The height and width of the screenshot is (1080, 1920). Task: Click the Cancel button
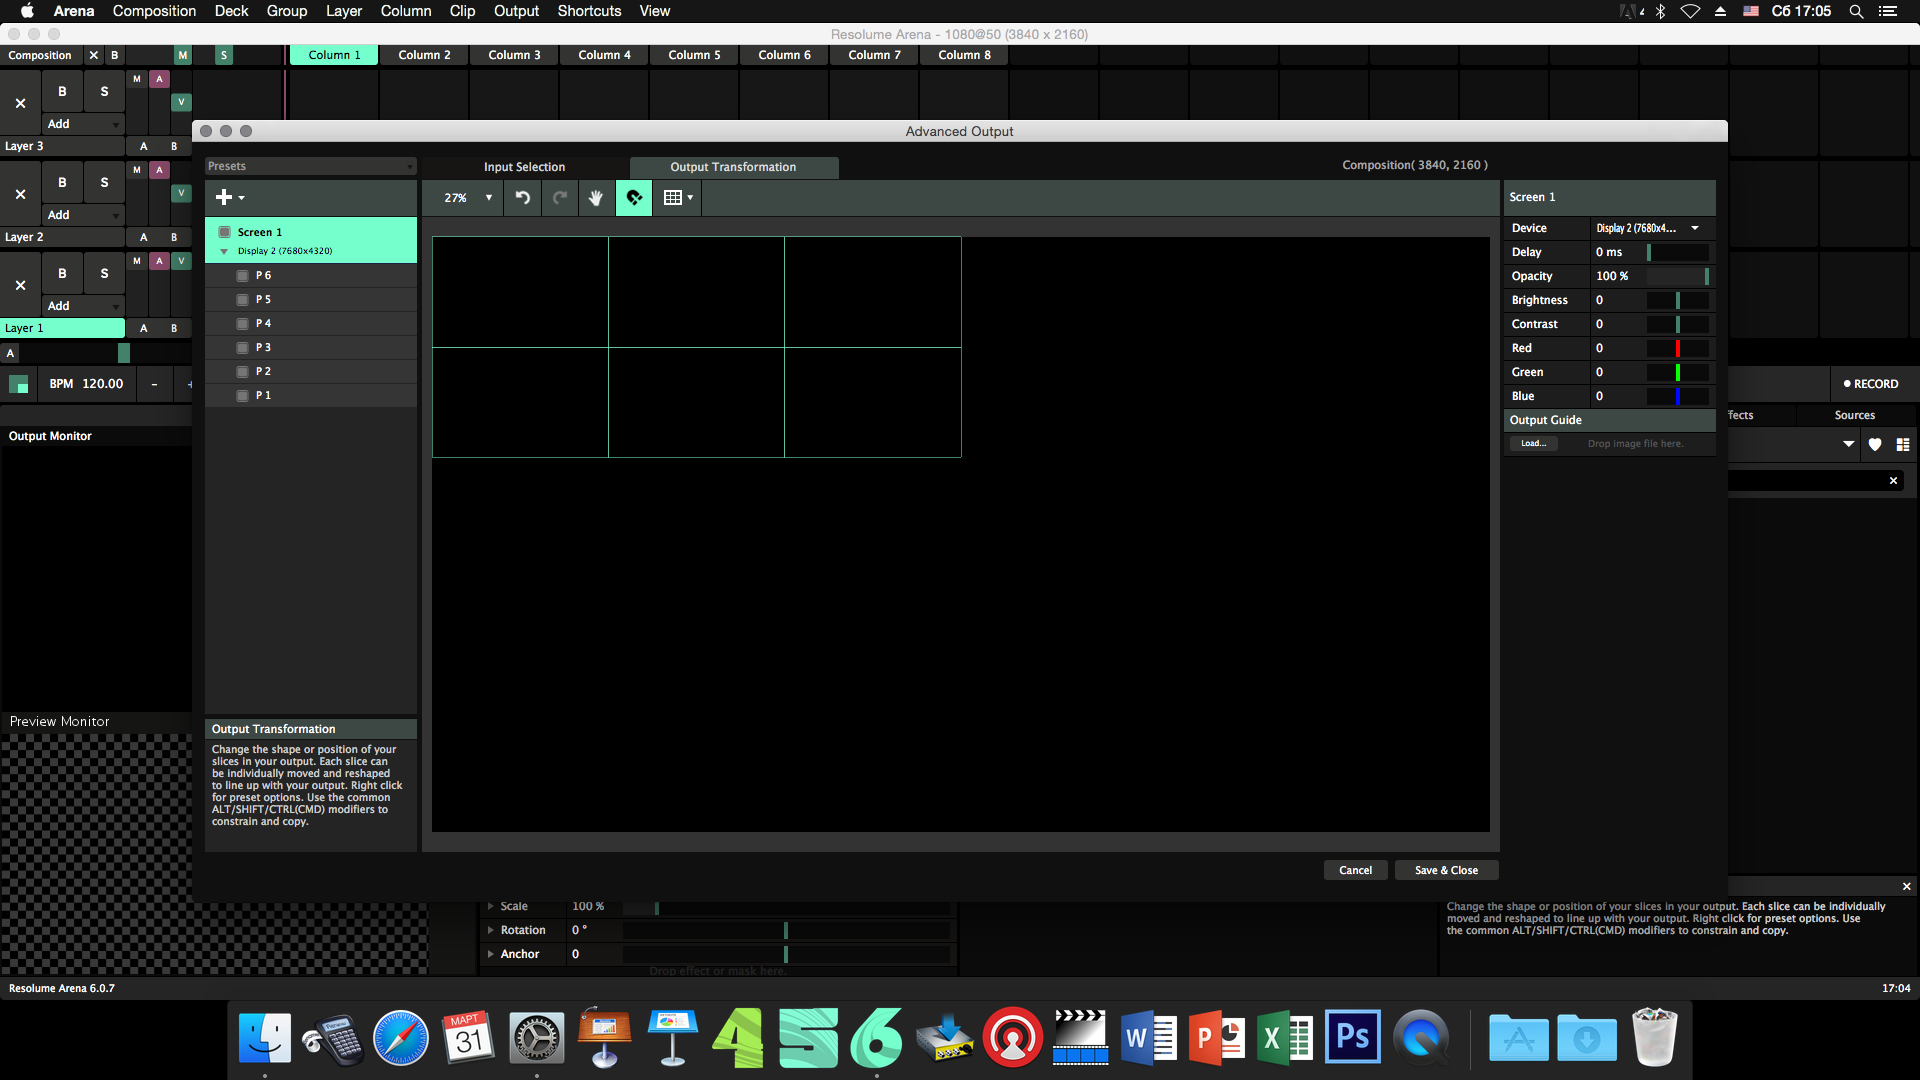[1355, 870]
